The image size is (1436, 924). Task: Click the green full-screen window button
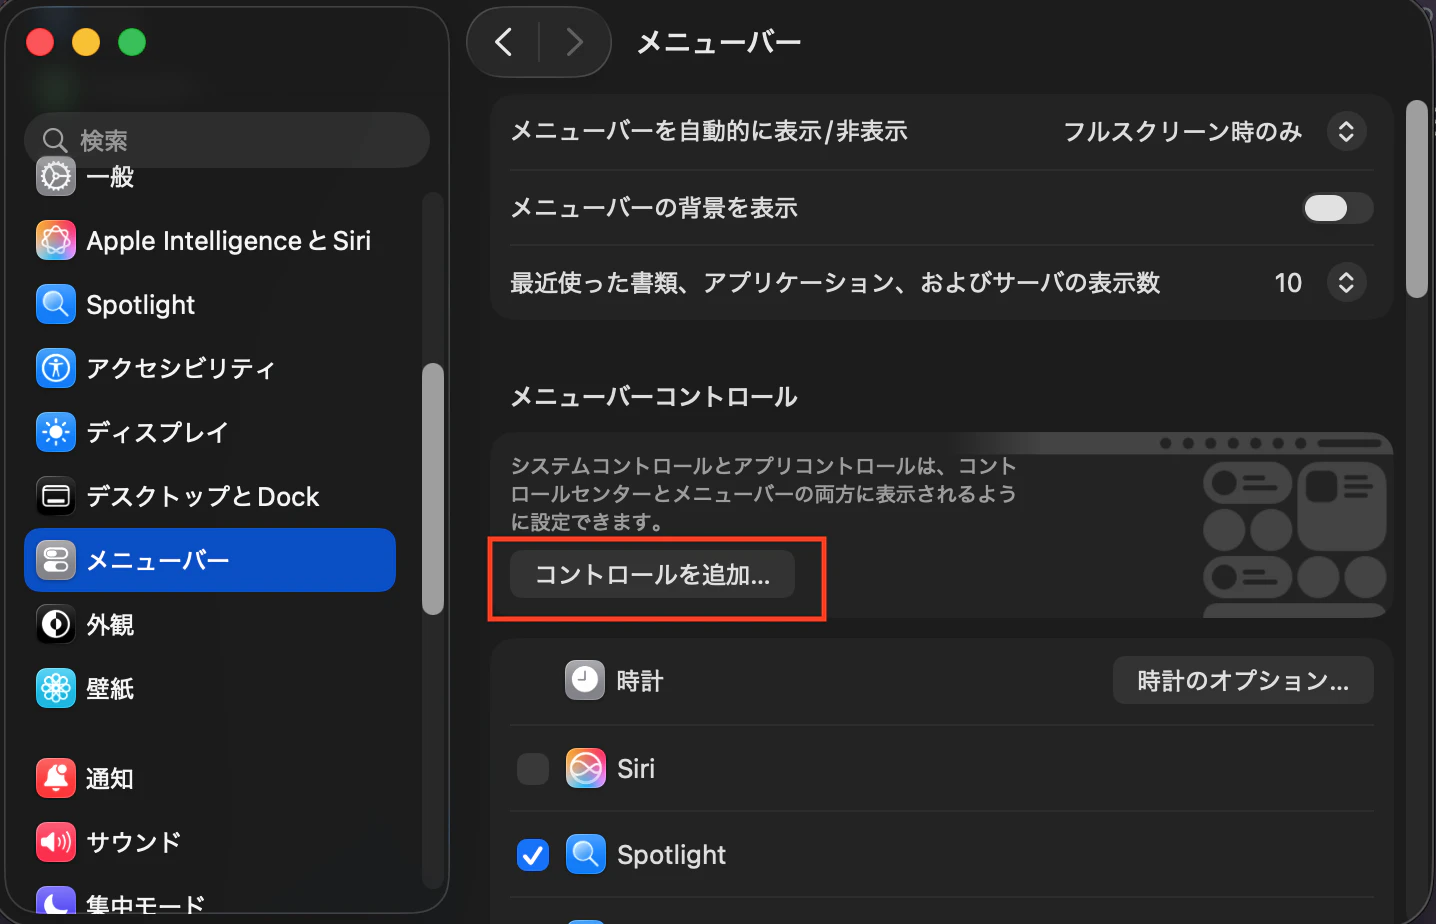click(x=132, y=42)
